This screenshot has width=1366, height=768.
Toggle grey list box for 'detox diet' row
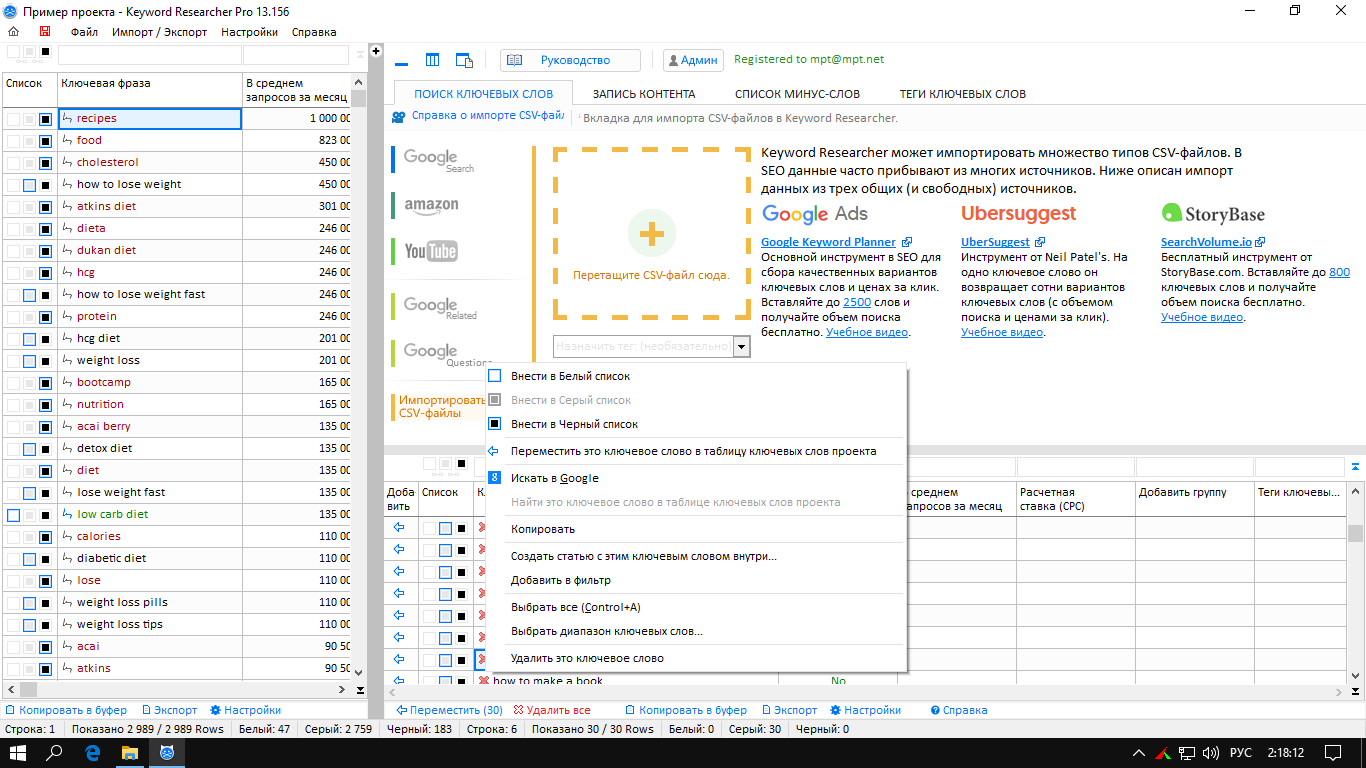(x=29, y=448)
